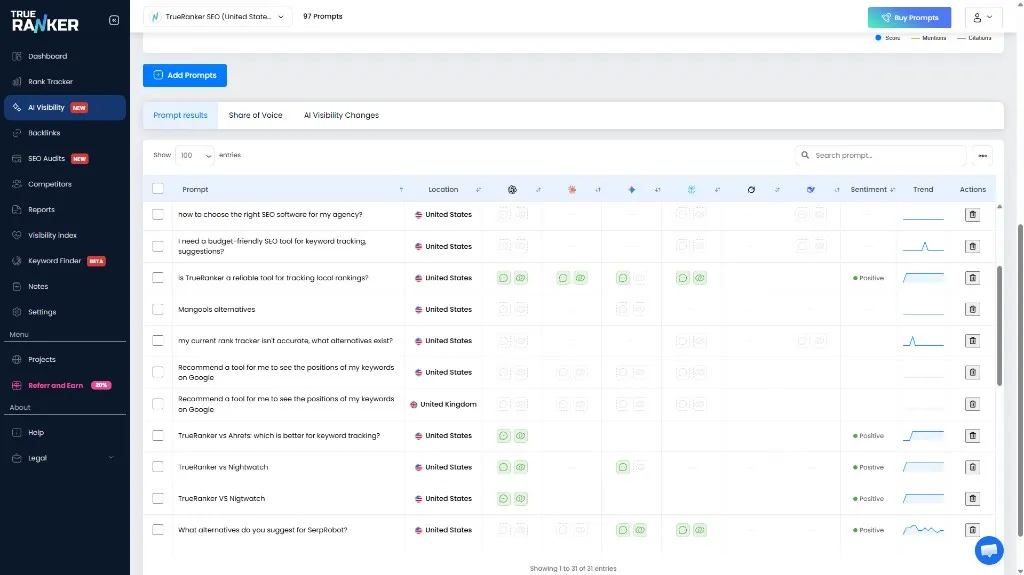
Task: Sort by Location column
Action: tap(478, 189)
